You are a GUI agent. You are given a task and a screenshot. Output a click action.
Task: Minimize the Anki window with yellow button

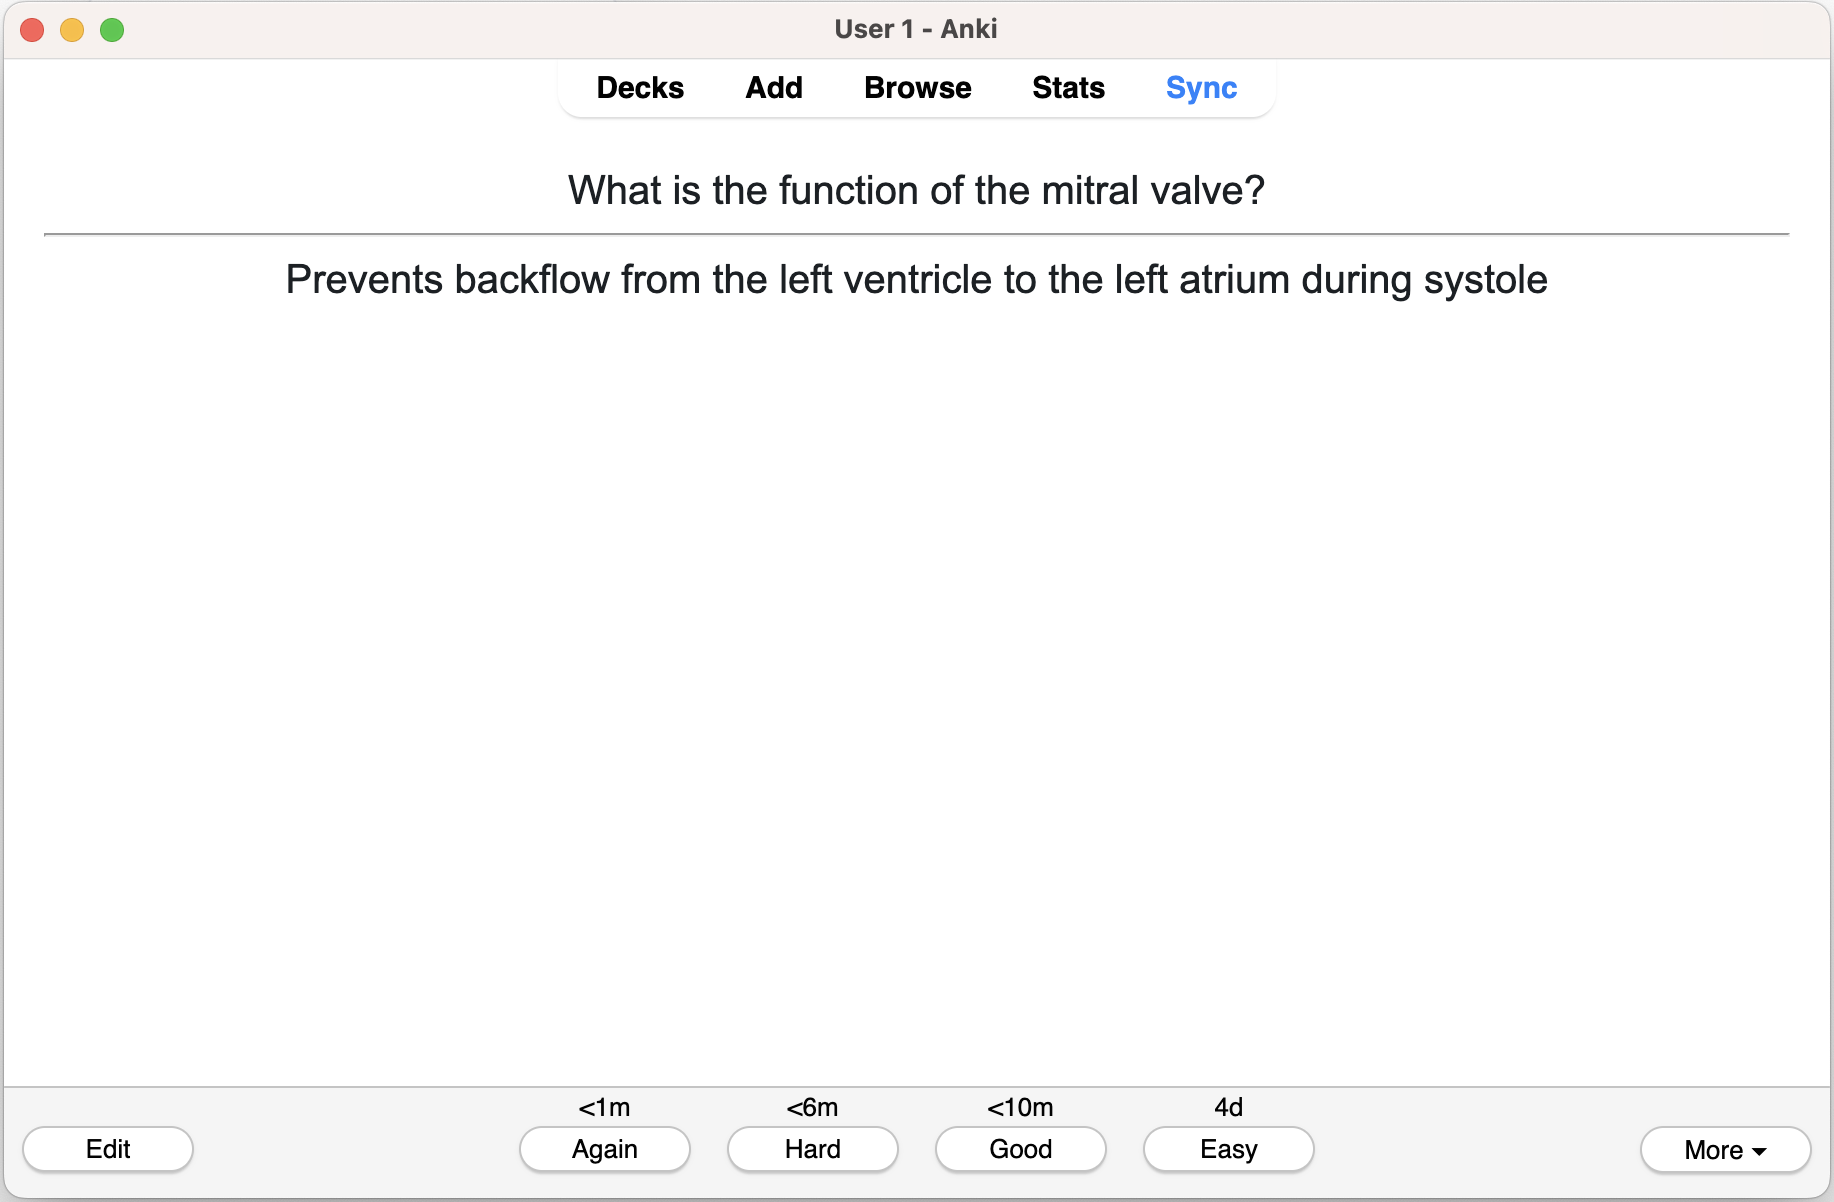(x=72, y=30)
